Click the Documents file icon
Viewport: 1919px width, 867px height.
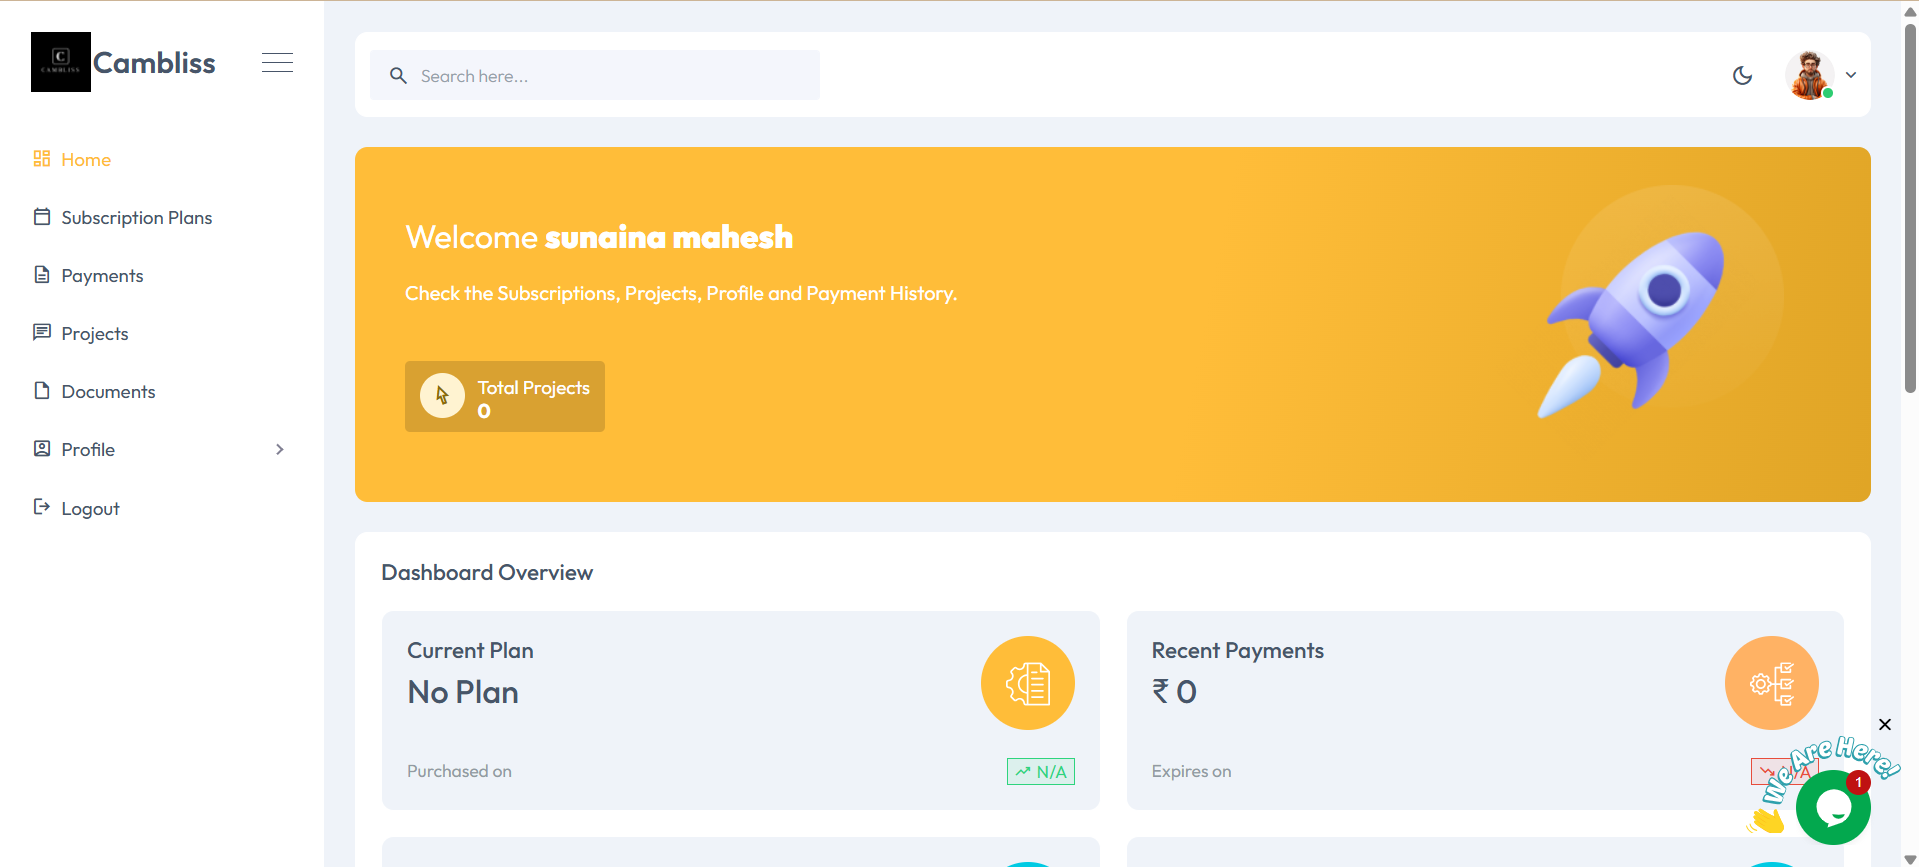tap(42, 391)
